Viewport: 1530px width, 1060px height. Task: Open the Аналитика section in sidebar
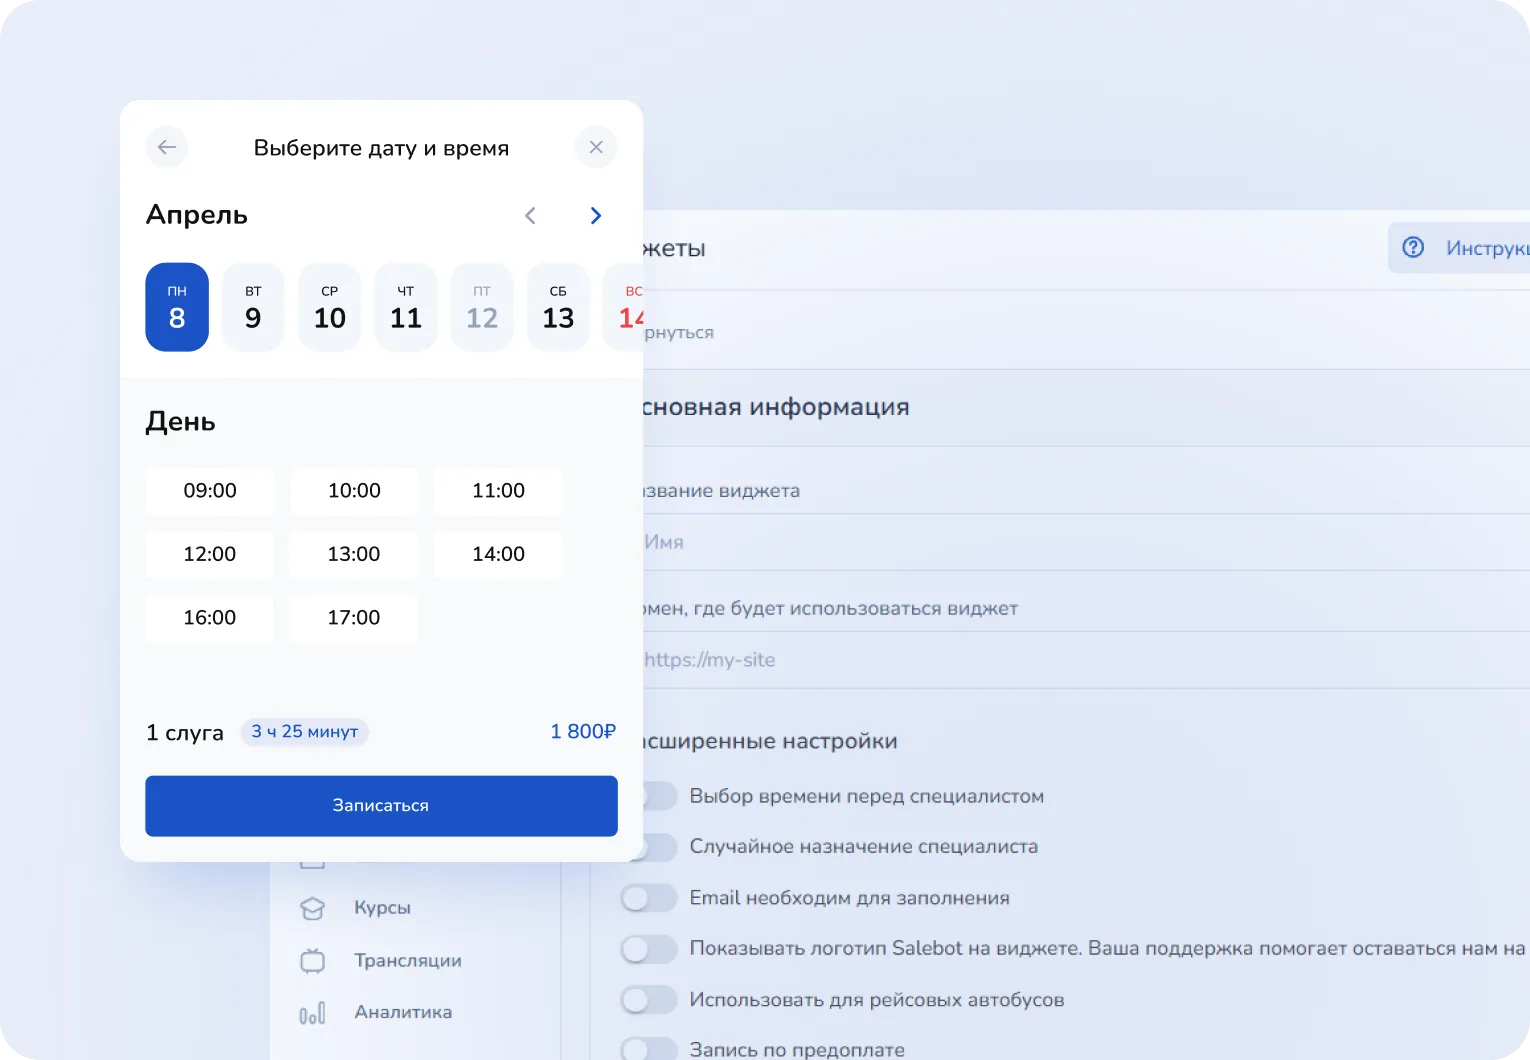coord(403,1012)
